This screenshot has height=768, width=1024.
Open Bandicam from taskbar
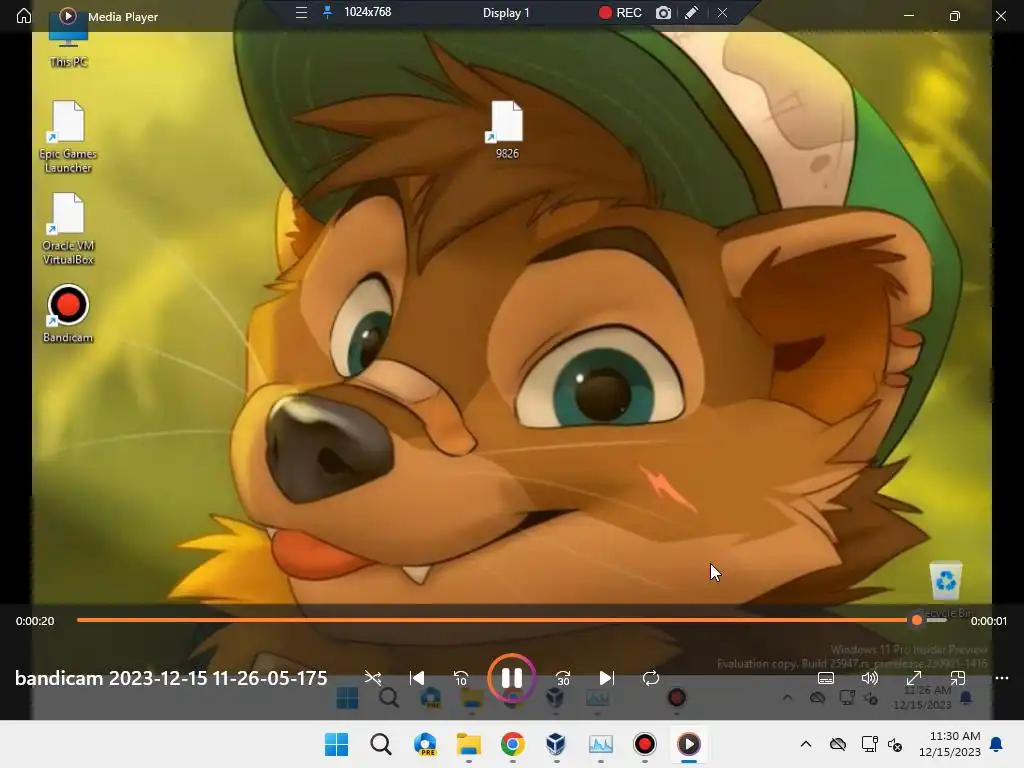pyautogui.click(x=645, y=744)
